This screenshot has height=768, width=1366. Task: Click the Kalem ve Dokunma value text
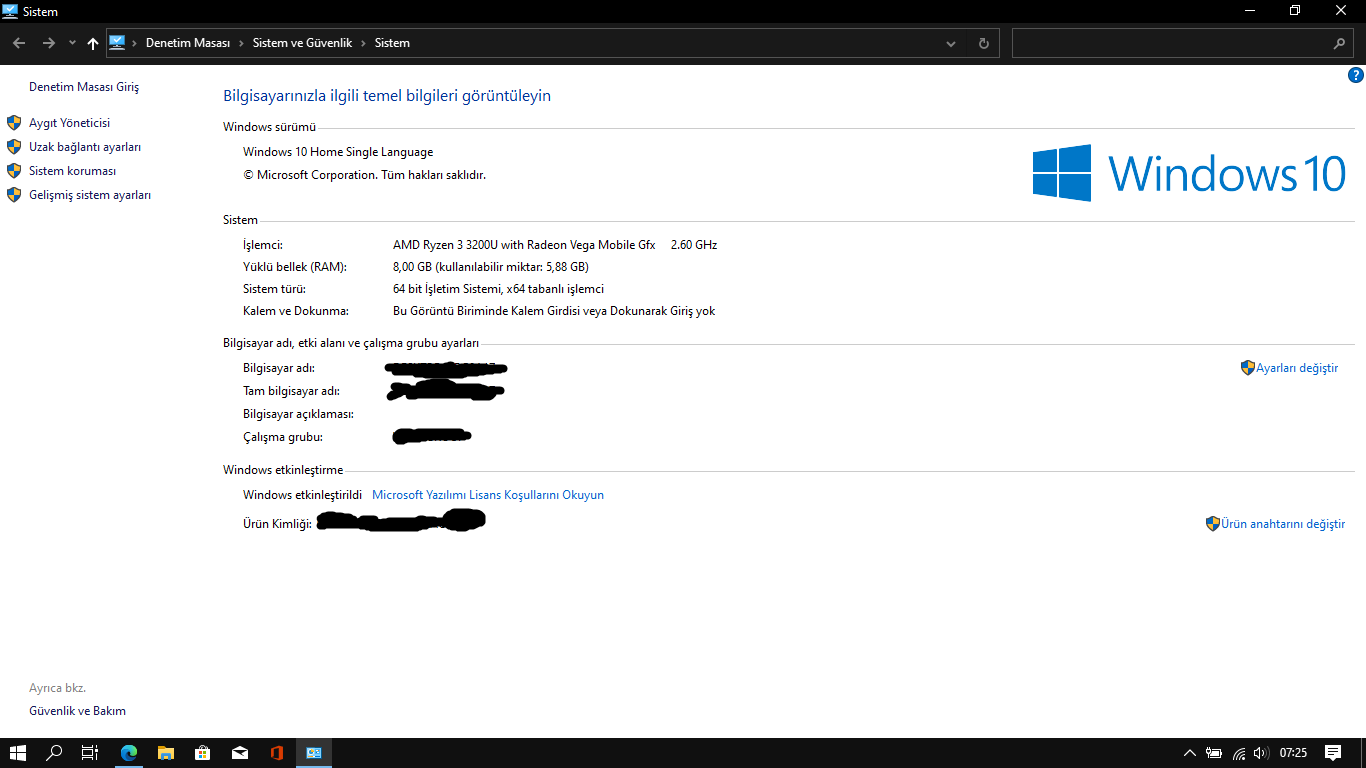tap(554, 311)
